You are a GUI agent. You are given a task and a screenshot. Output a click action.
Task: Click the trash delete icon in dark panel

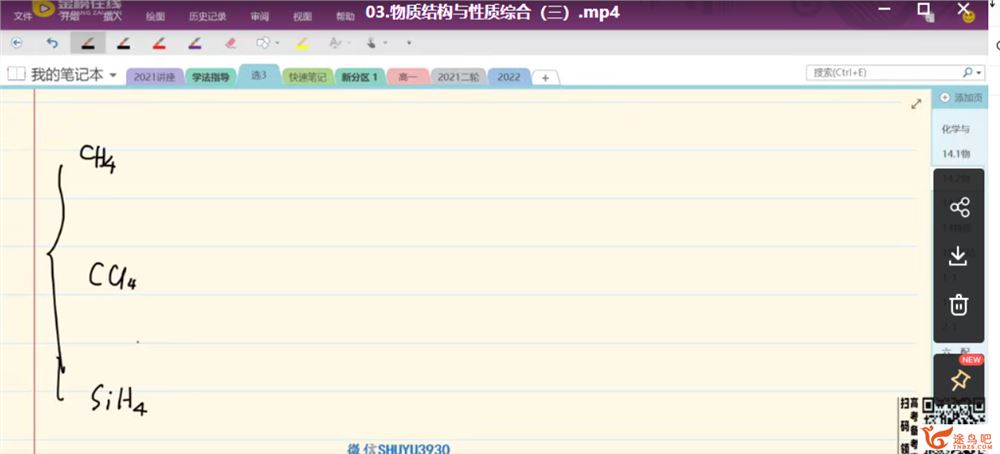click(x=959, y=305)
